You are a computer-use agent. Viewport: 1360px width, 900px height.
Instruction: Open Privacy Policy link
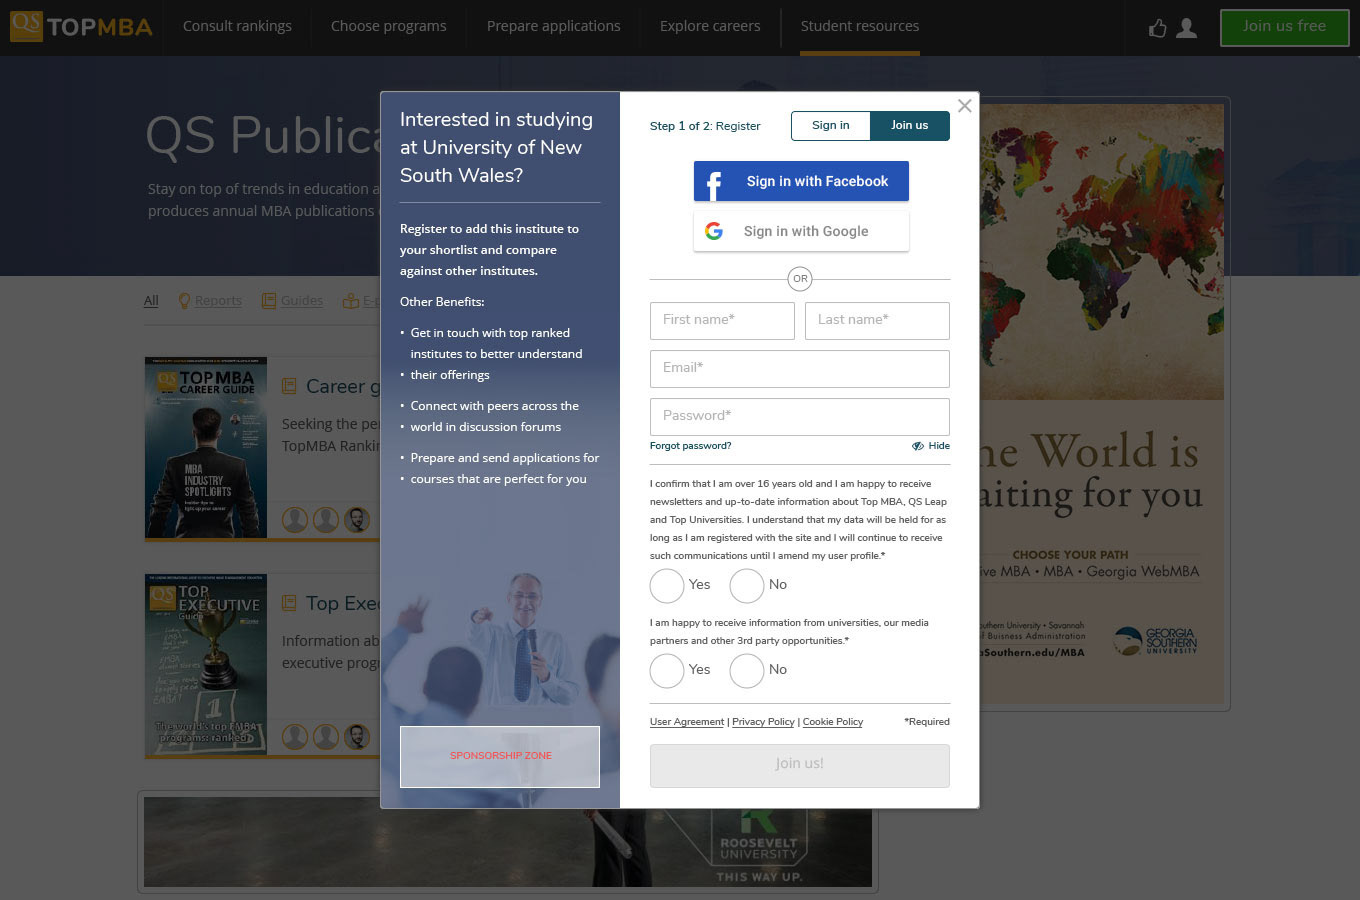tap(763, 722)
